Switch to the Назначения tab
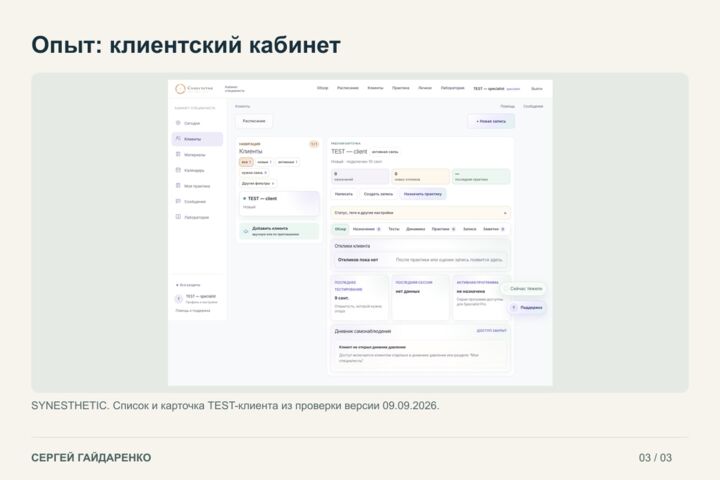720x480 pixels. click(366, 229)
